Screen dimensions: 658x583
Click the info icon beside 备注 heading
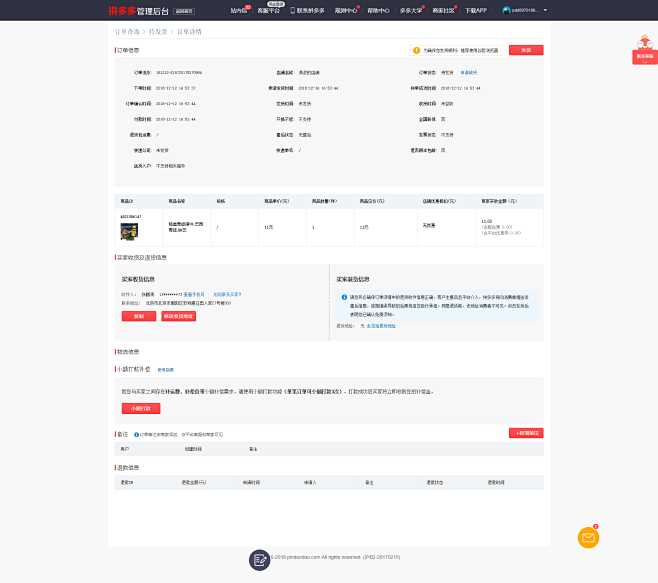coord(136,434)
